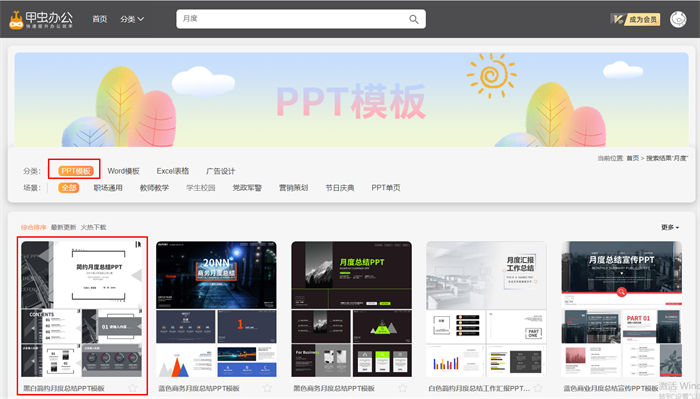Click the 成为会员 button
Screen dimensions: 700x399
coord(643,19)
